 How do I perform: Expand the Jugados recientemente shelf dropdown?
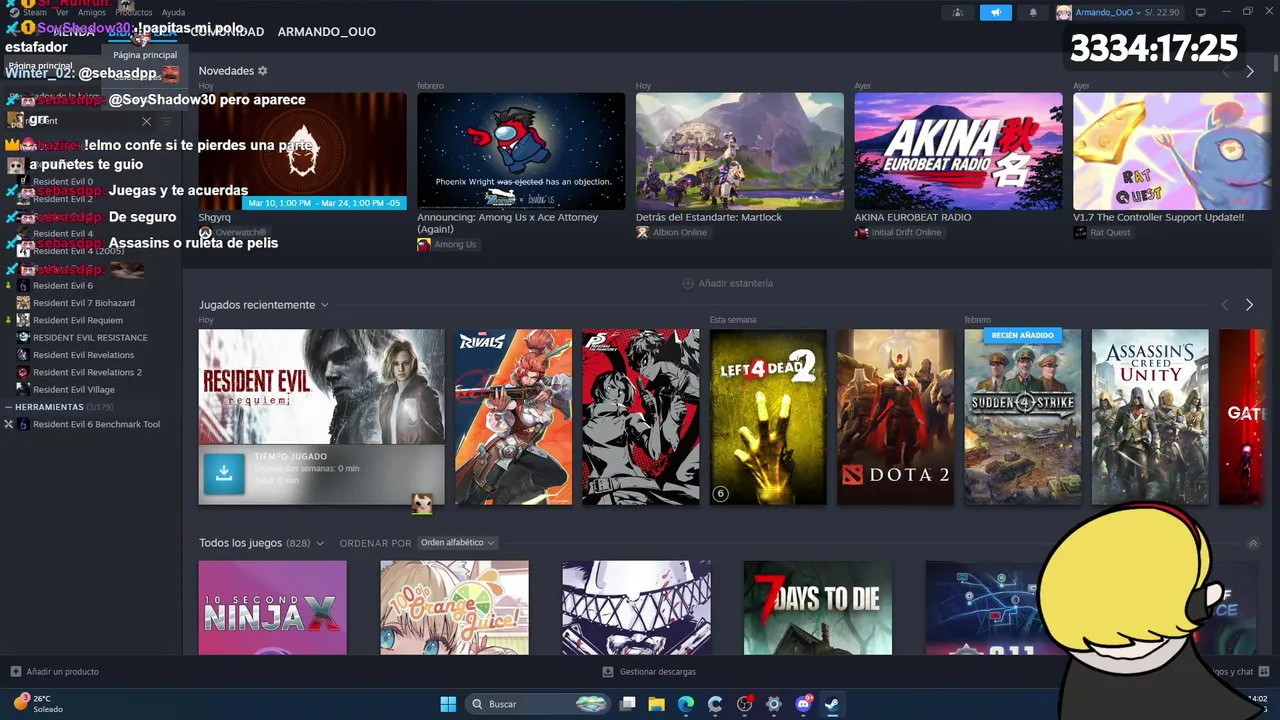[325, 305]
